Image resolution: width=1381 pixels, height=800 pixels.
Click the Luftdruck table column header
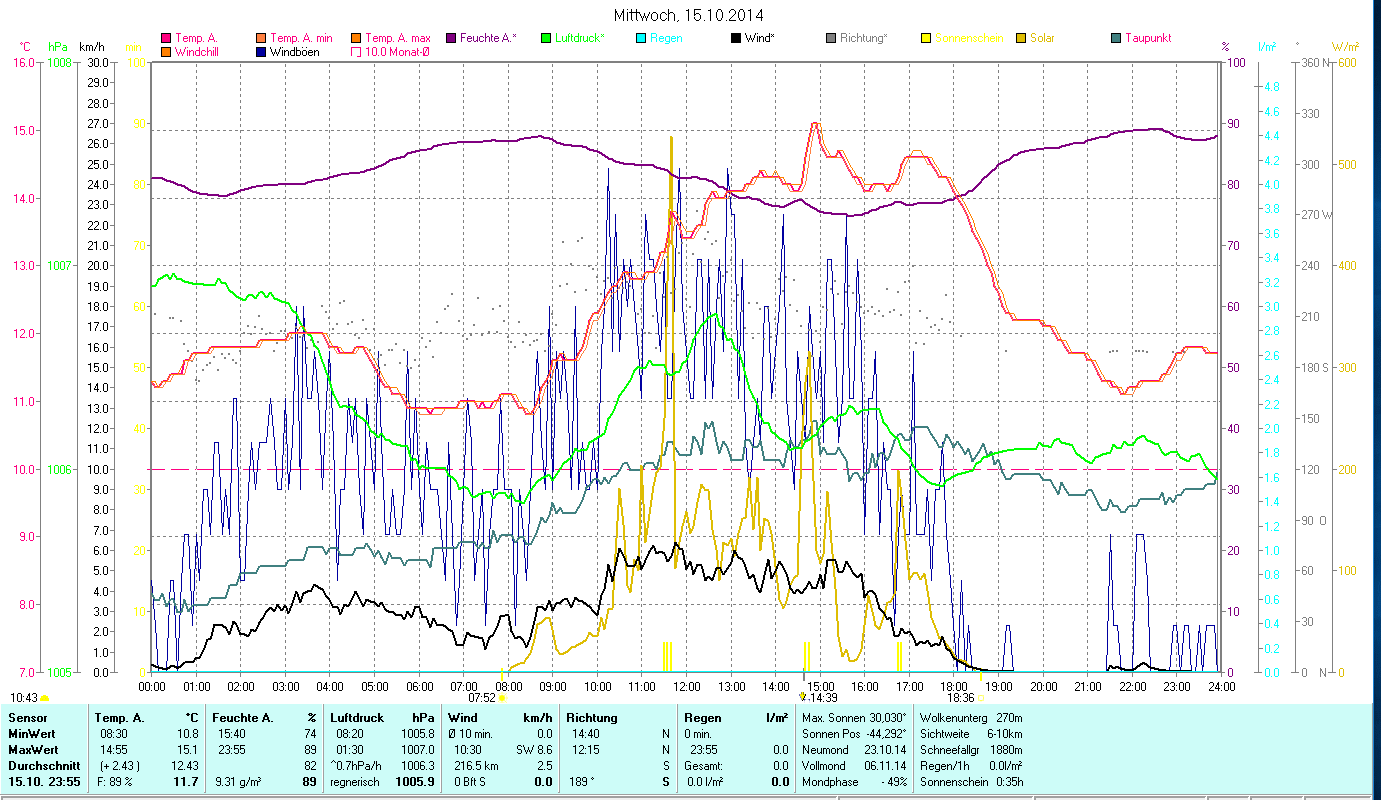pos(359,718)
